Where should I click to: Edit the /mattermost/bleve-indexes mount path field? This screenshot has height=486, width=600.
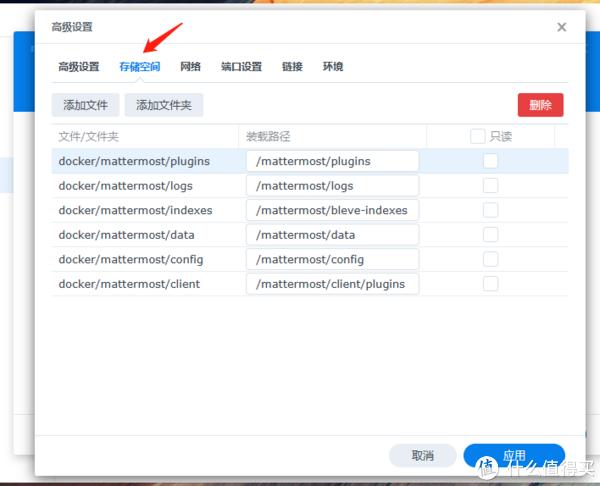tap(333, 210)
